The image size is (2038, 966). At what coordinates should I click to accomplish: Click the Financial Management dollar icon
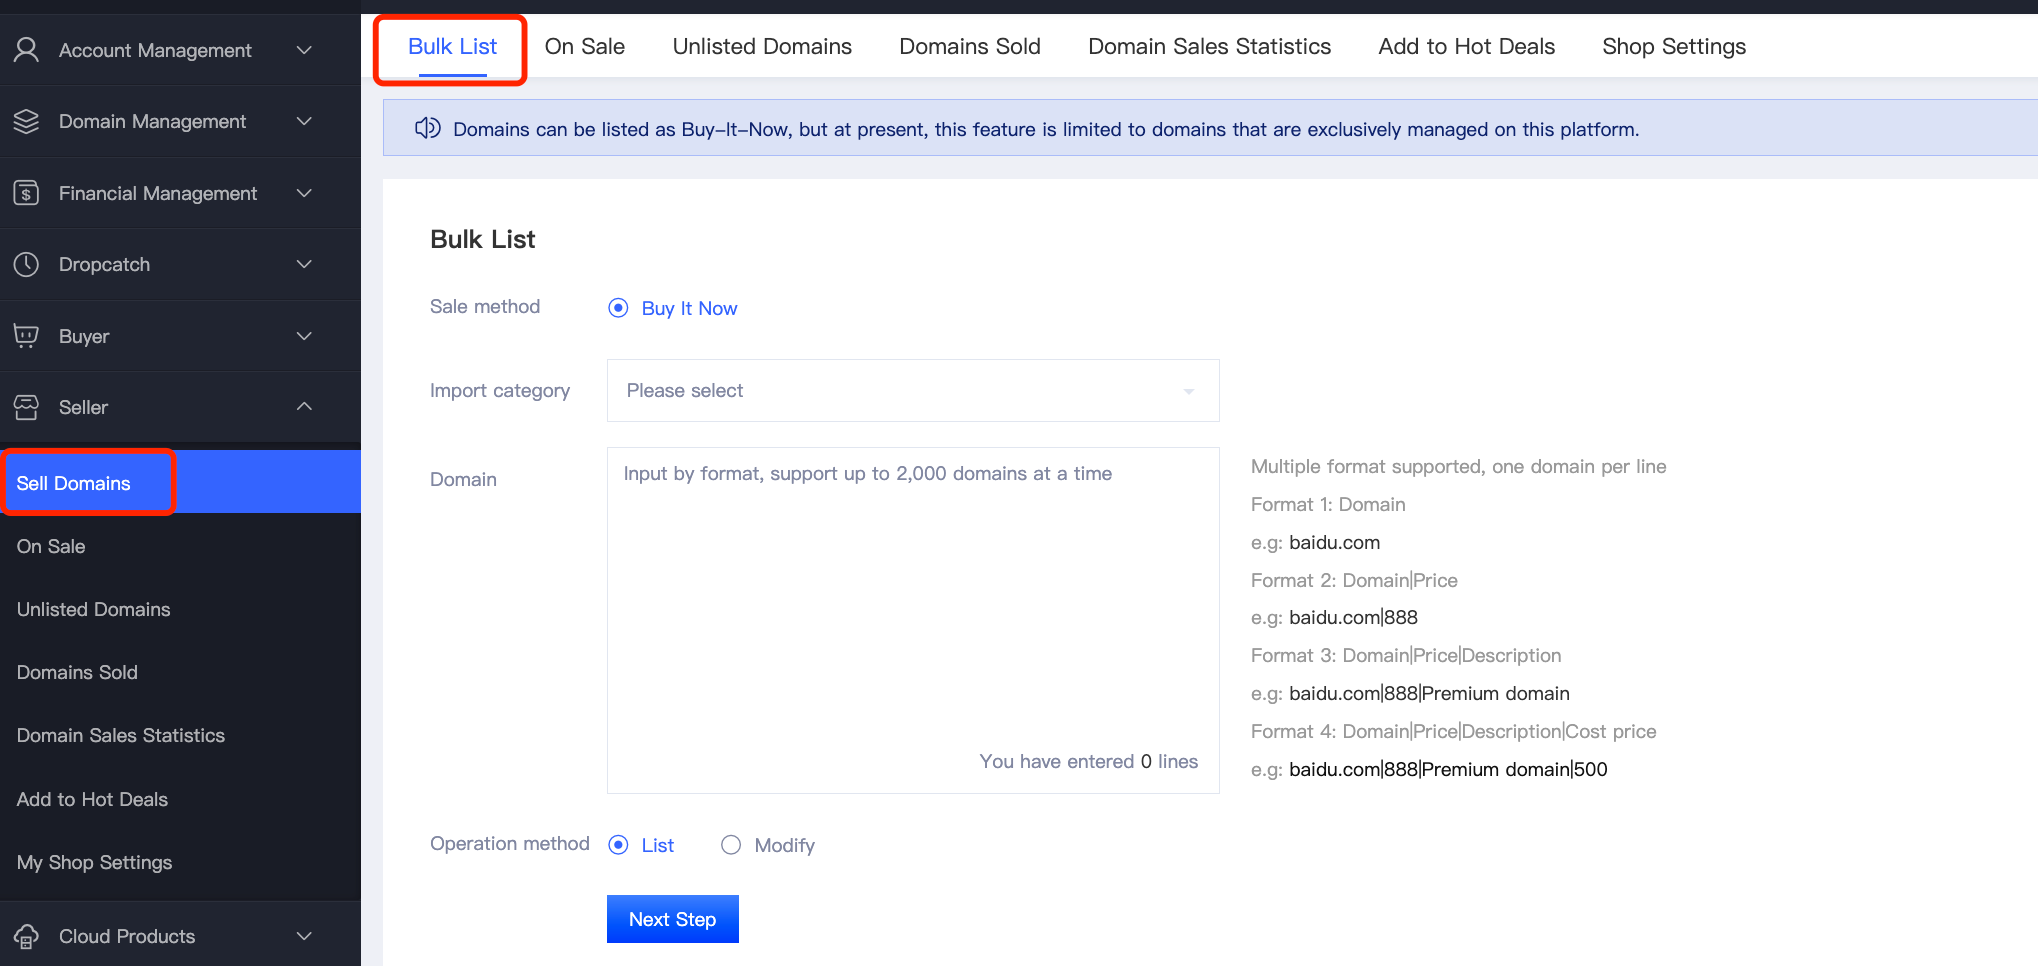click(x=27, y=193)
